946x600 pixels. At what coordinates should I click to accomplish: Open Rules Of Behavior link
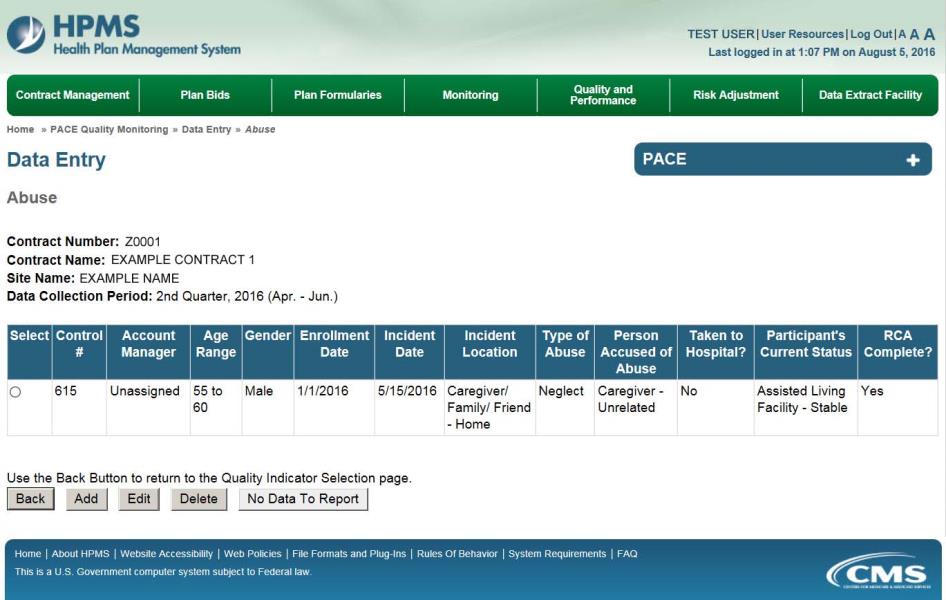[x=457, y=554]
